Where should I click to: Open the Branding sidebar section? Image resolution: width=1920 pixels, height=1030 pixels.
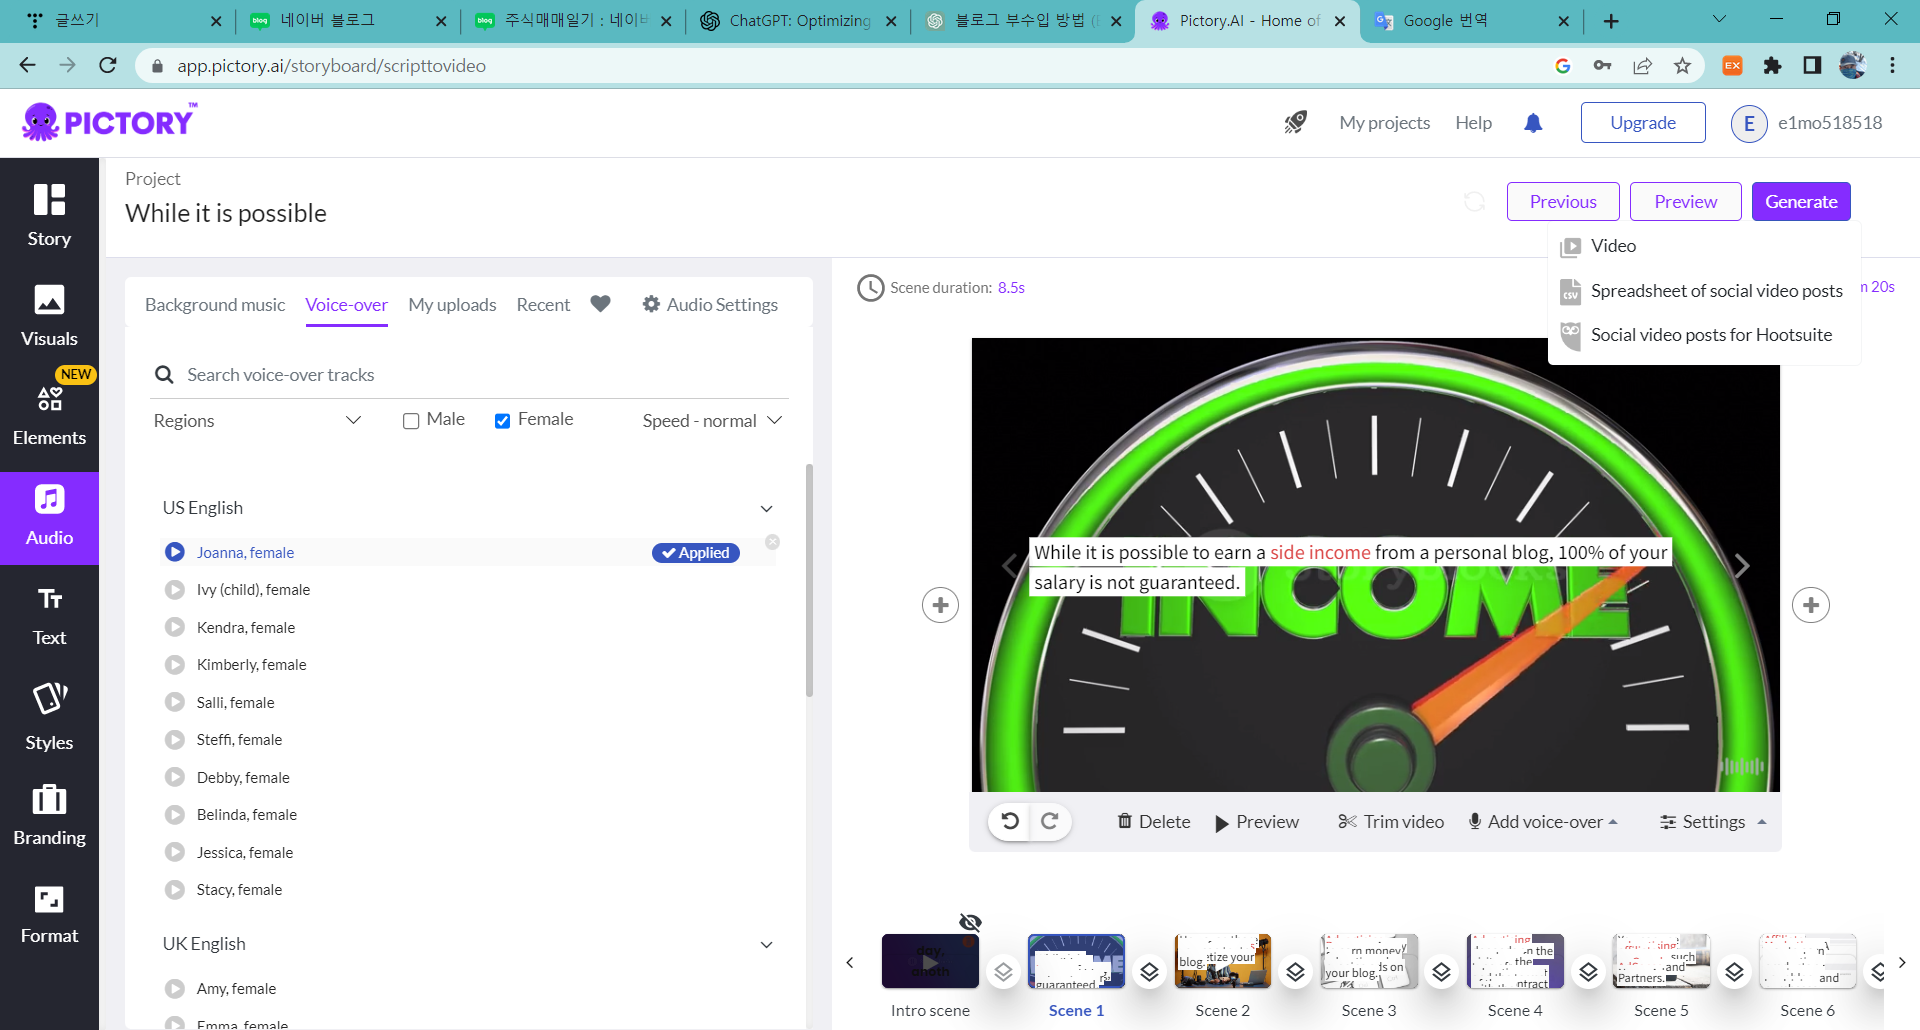click(49, 815)
